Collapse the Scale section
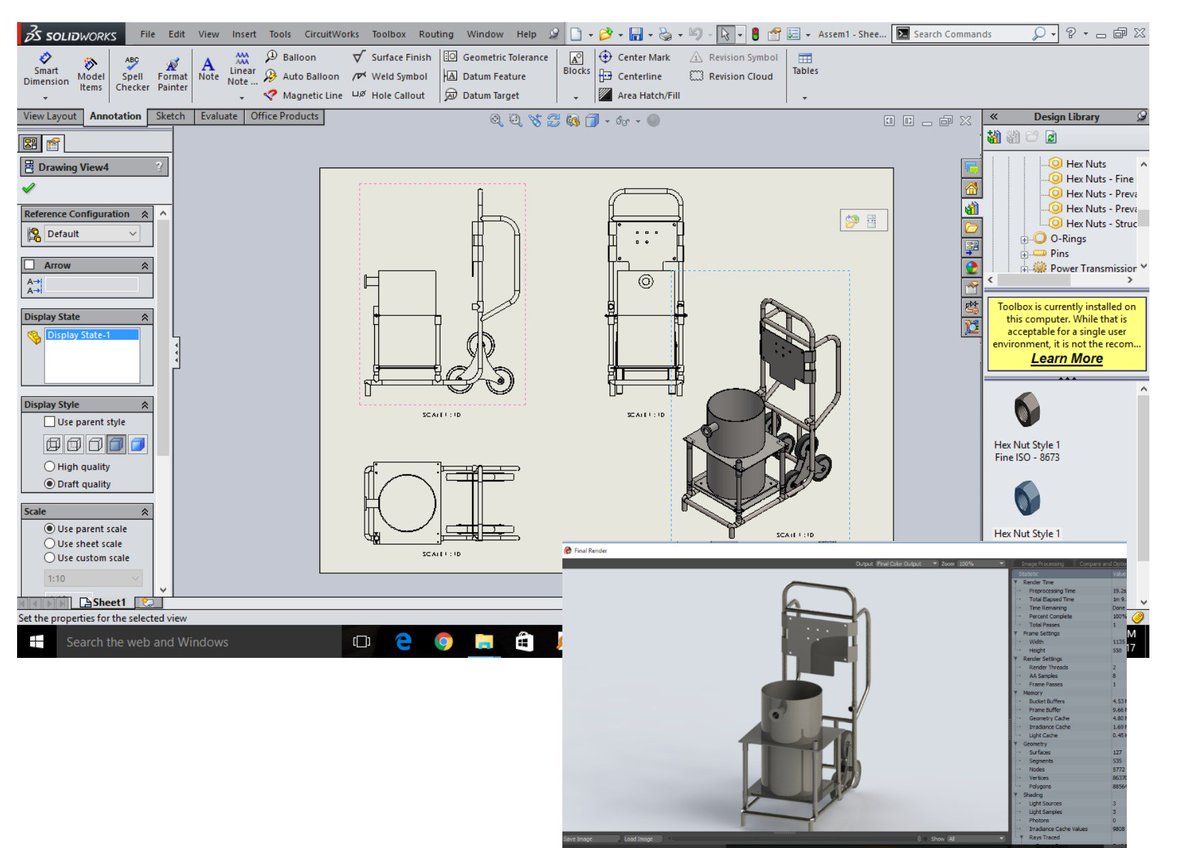 click(145, 511)
